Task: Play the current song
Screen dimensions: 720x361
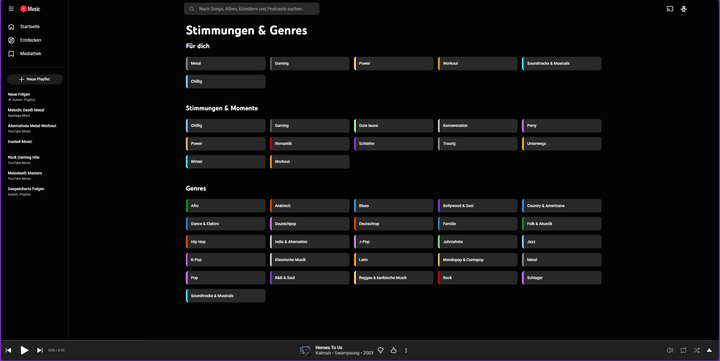Action: point(24,350)
